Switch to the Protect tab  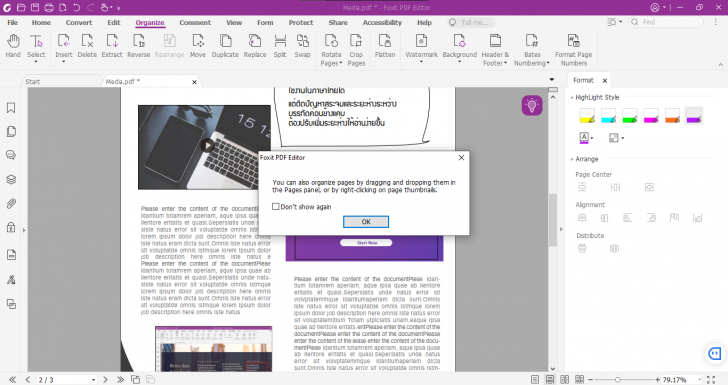(x=301, y=22)
